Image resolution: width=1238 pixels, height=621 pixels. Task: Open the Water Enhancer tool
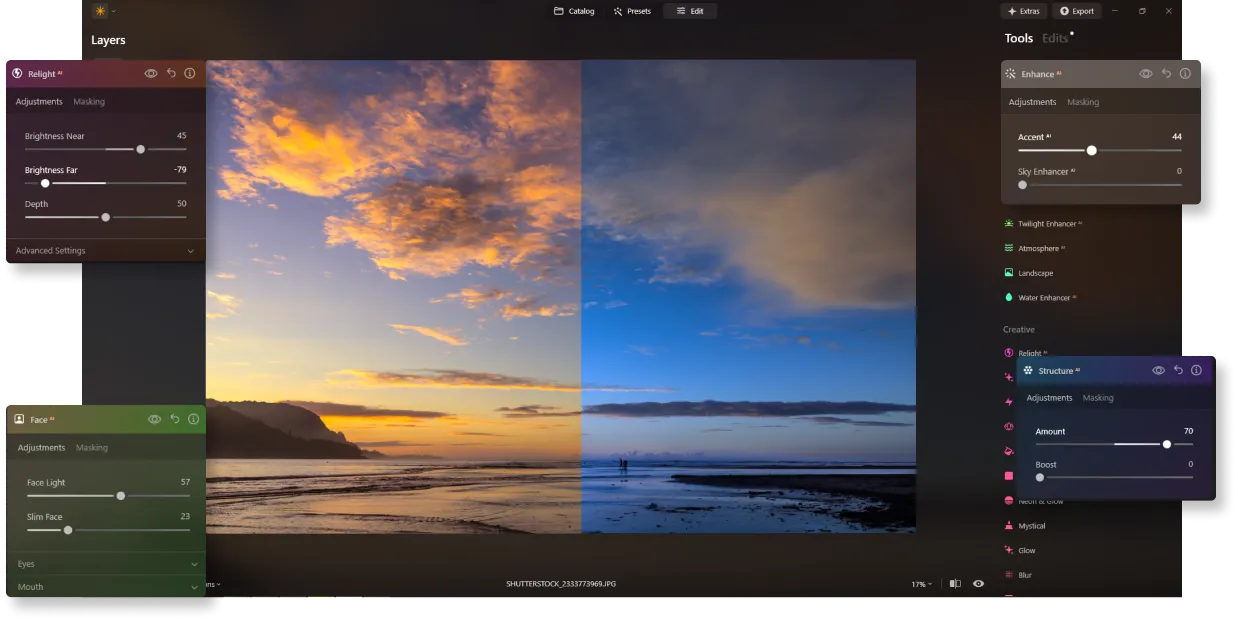[x=1046, y=298]
